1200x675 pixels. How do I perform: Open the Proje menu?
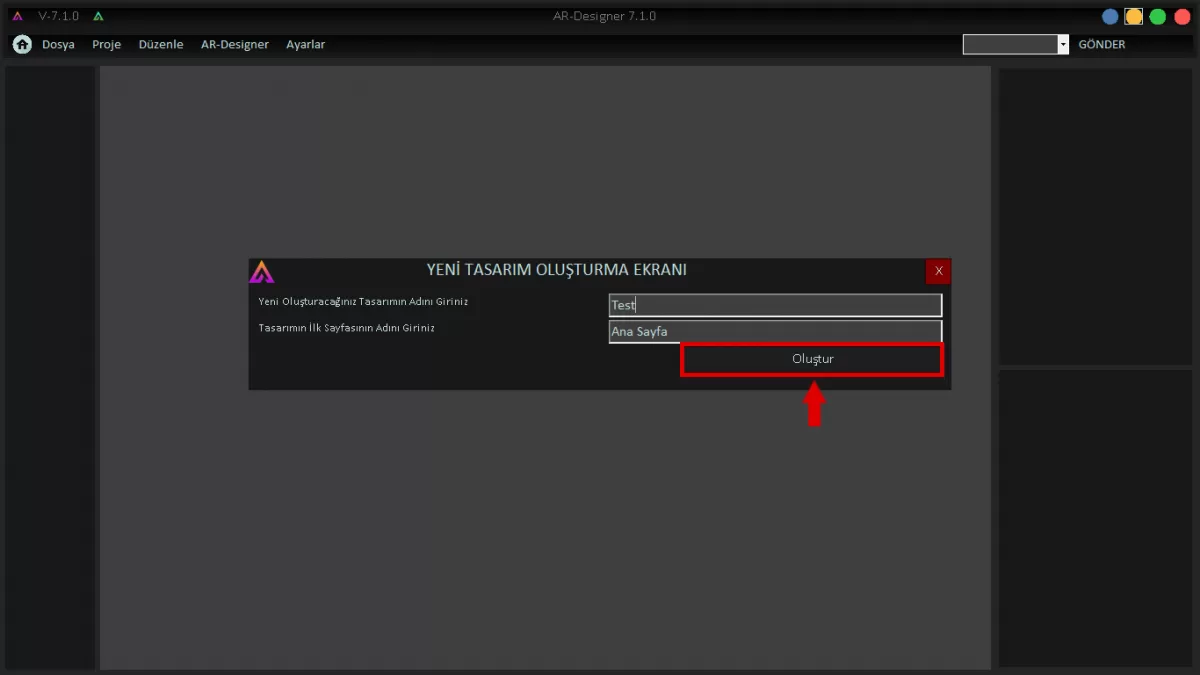click(106, 45)
